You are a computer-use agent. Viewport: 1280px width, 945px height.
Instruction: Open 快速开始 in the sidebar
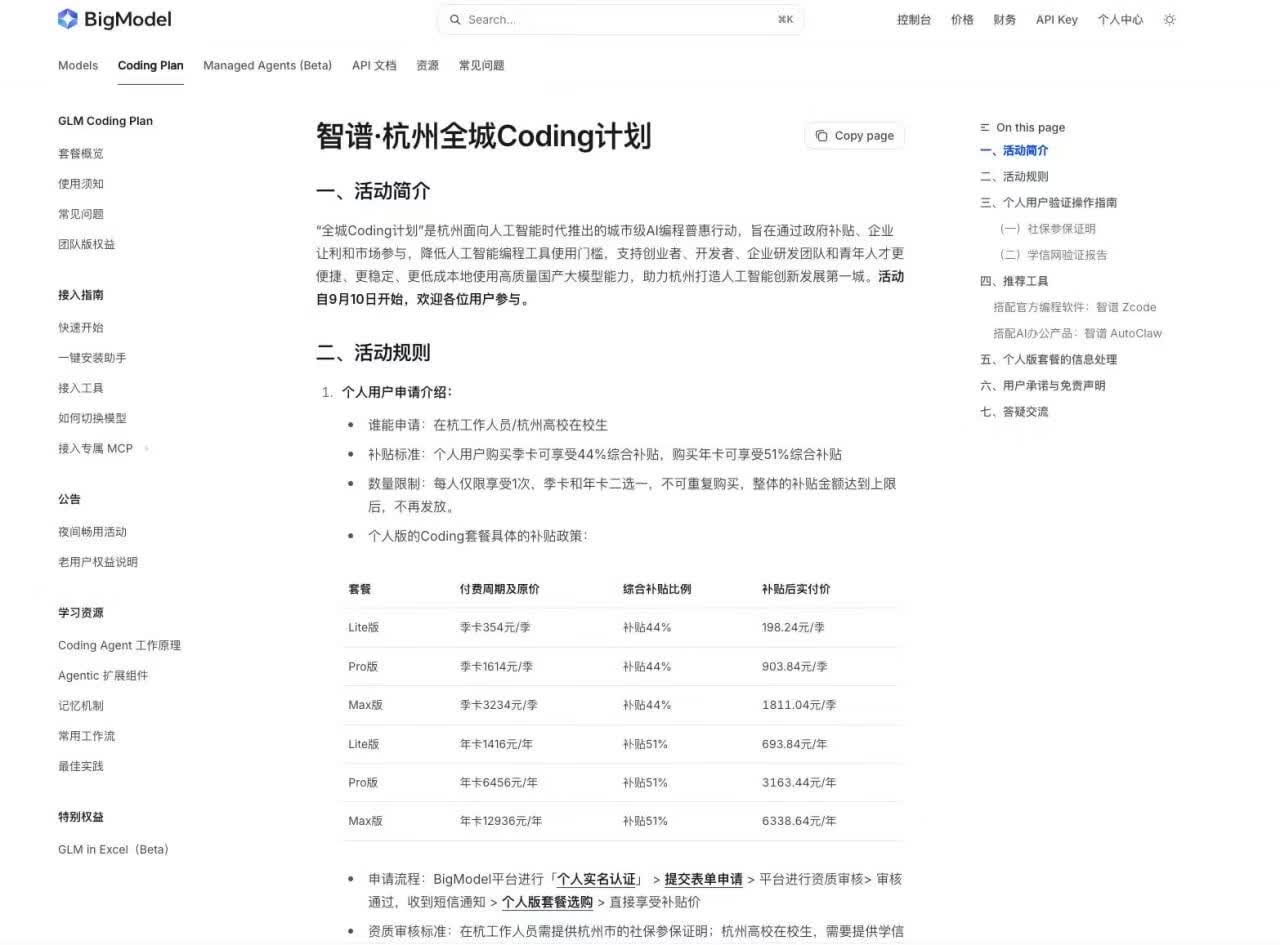(x=81, y=327)
